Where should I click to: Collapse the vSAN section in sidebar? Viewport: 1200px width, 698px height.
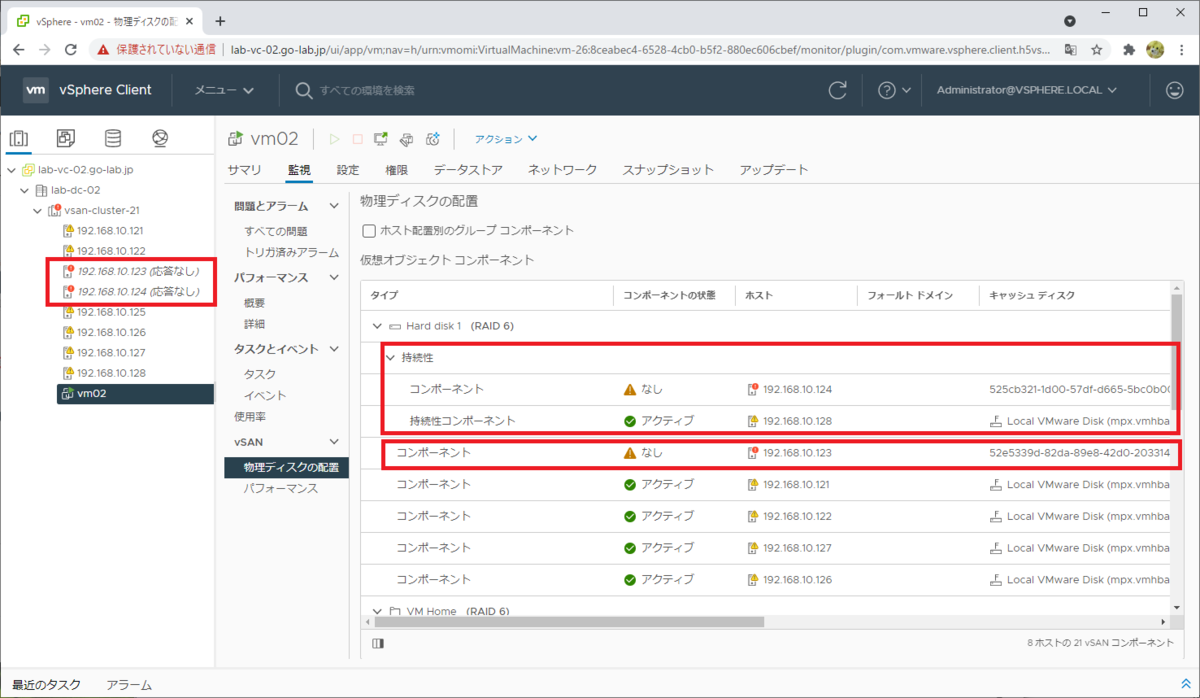(x=334, y=441)
